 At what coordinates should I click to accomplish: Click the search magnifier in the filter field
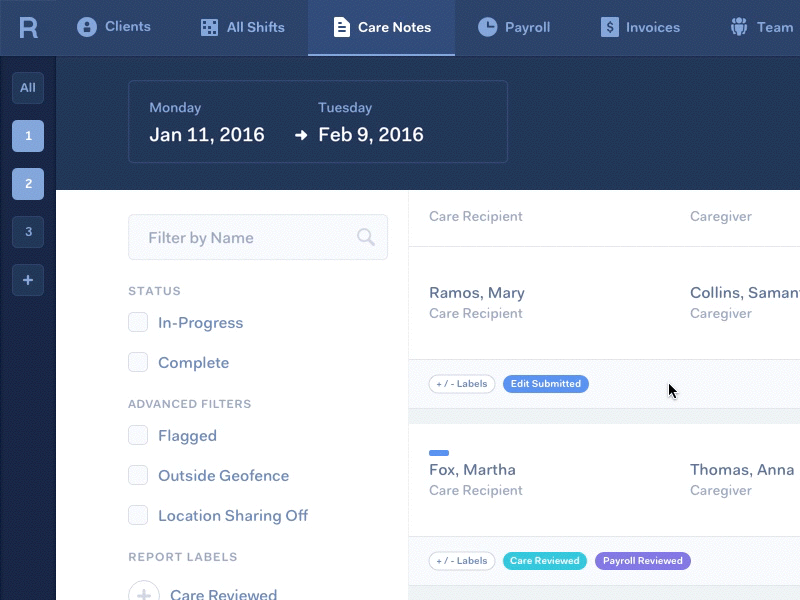[365, 237]
